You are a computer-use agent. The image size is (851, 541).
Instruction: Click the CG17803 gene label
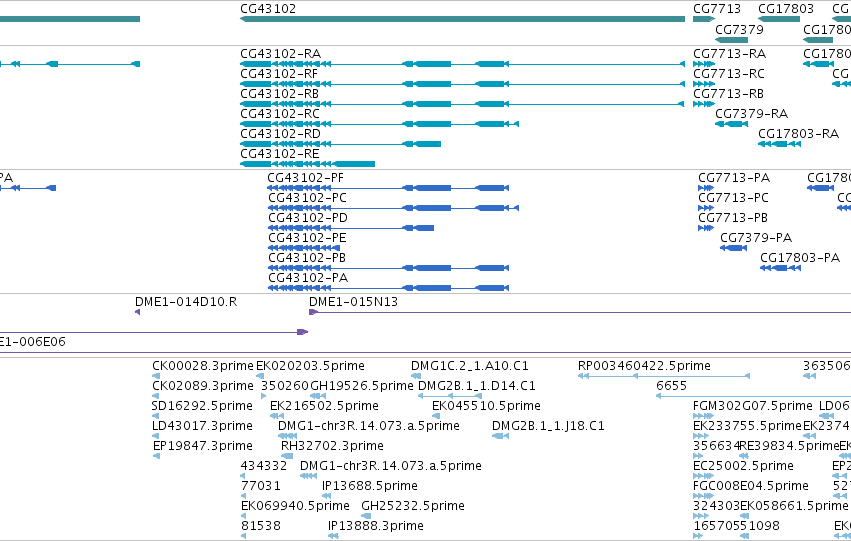point(785,9)
